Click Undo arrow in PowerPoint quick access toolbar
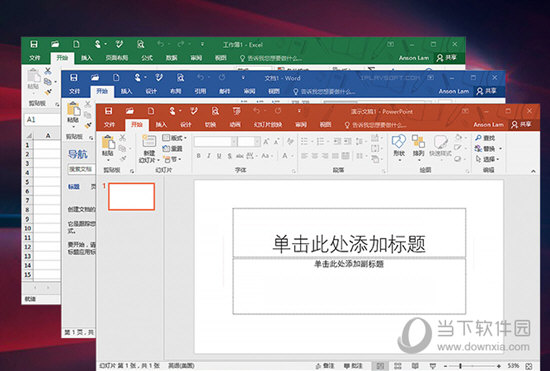Viewport: 550px width, 371px height. click(x=257, y=111)
